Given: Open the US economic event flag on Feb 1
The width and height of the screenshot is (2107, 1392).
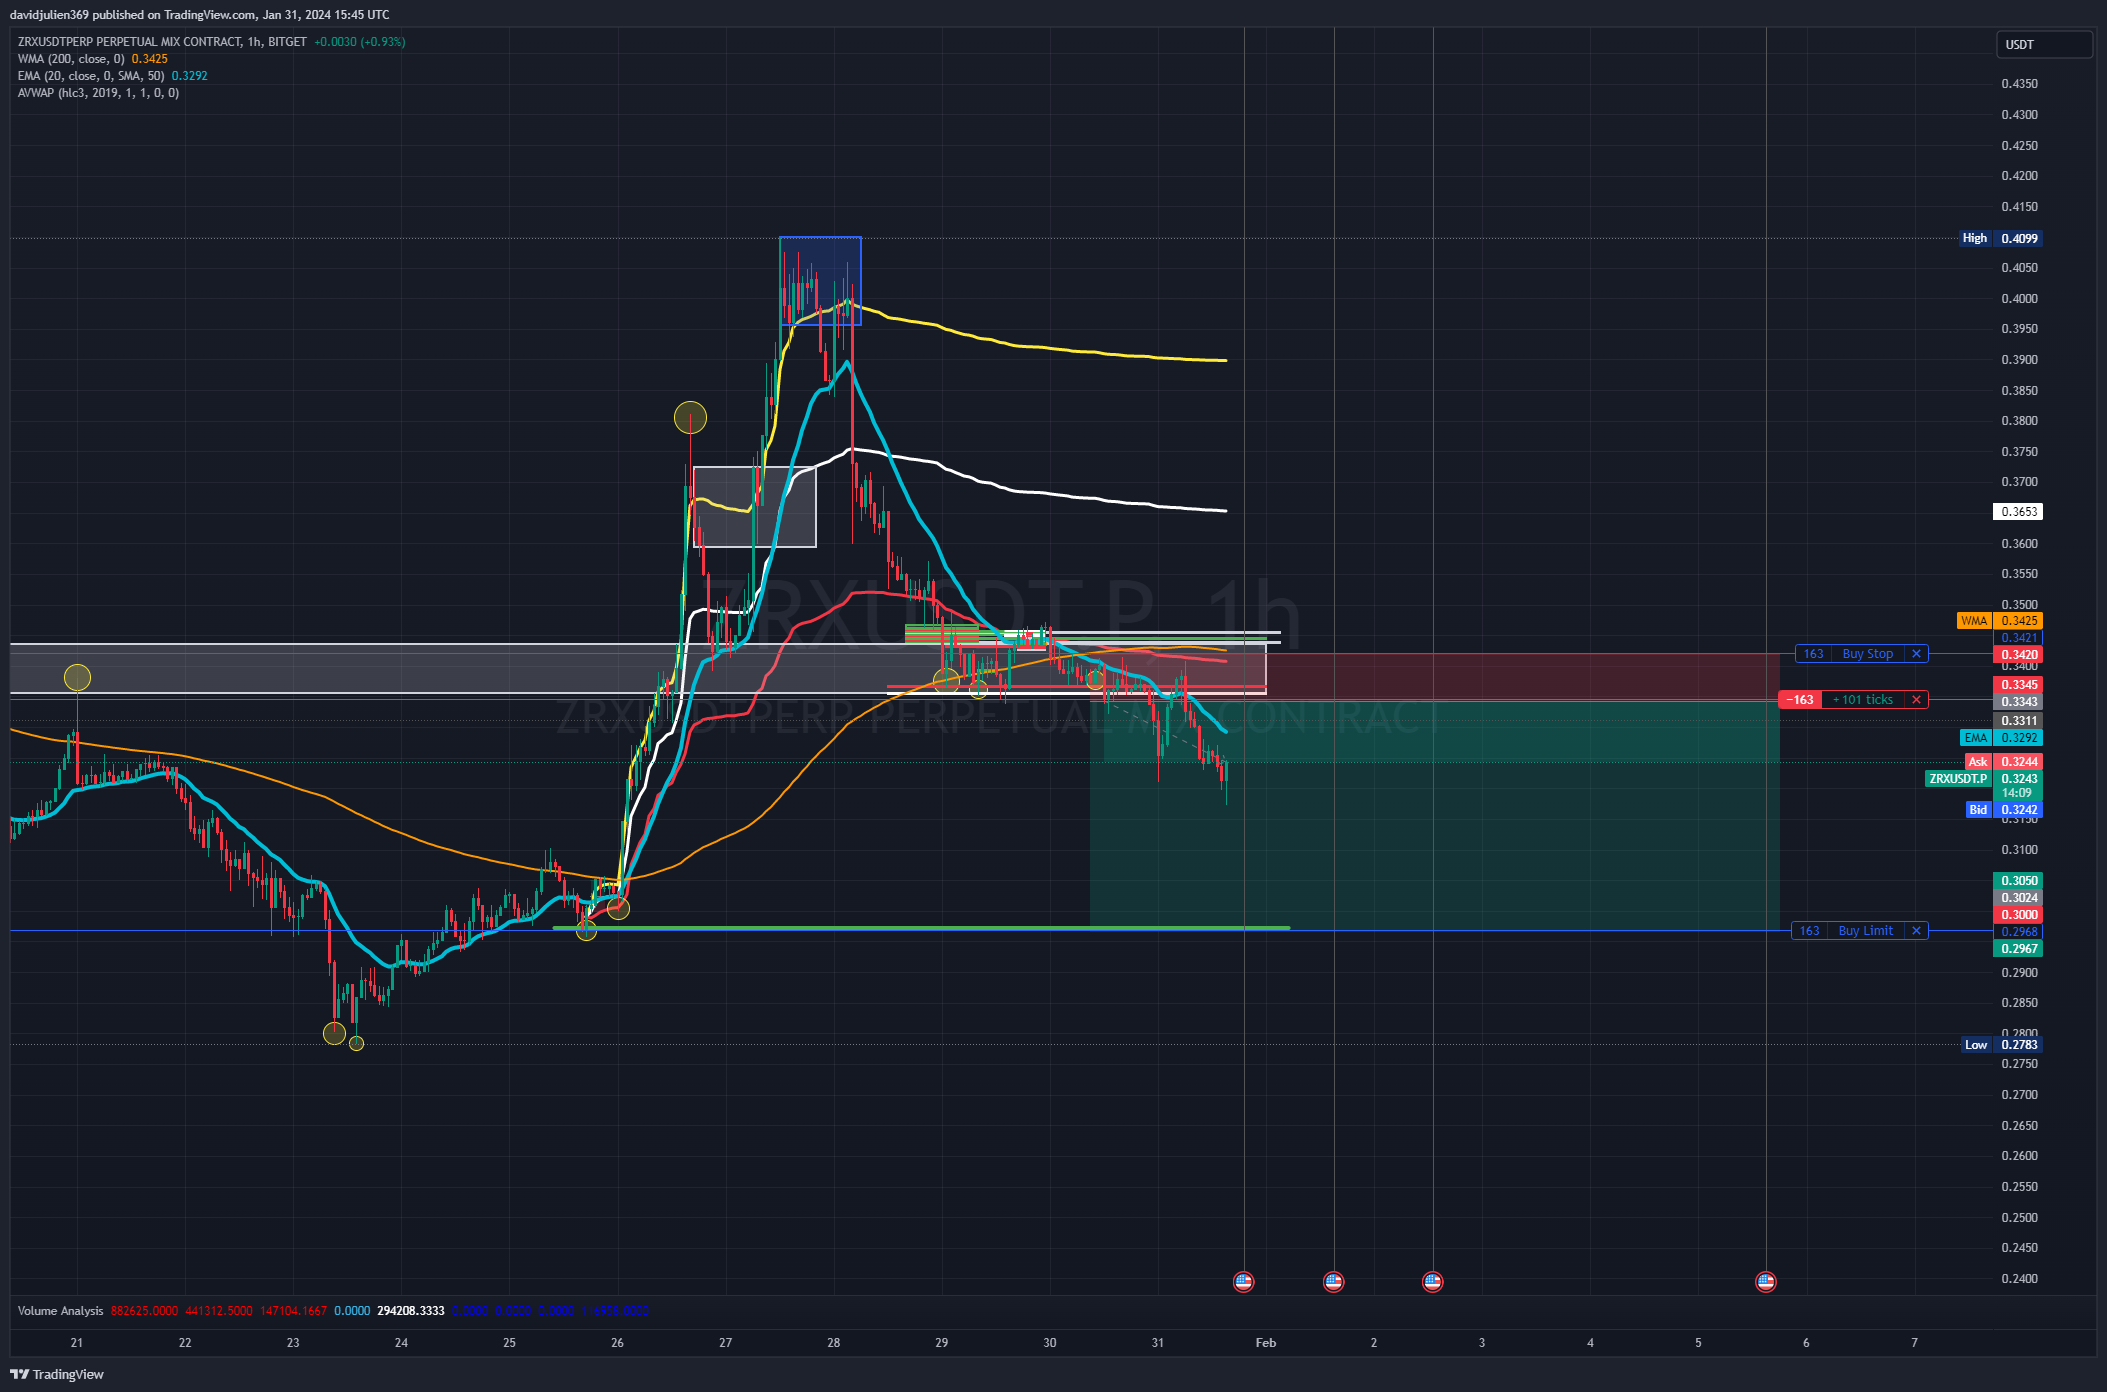Looking at the screenshot, I should 1333,1281.
